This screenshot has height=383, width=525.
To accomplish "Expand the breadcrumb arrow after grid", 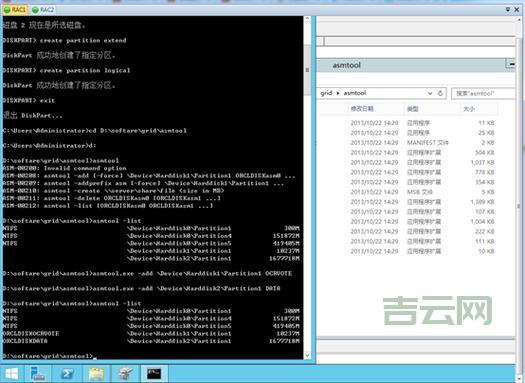I will [338, 93].
